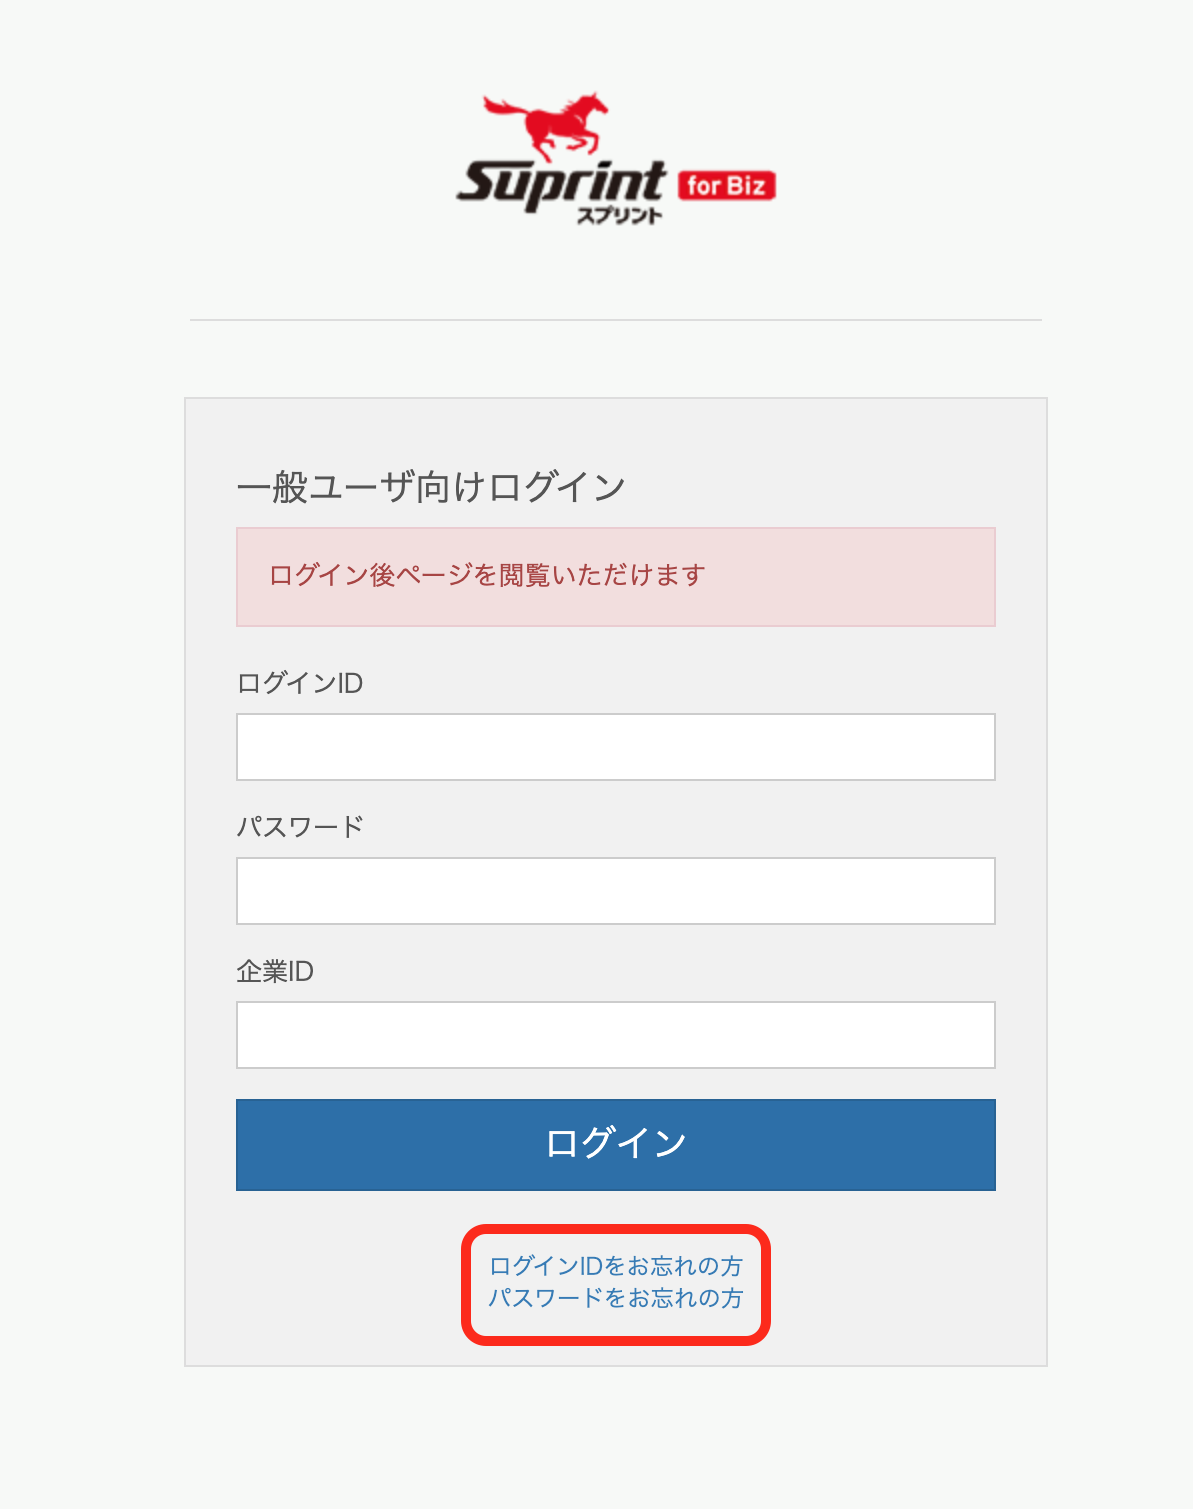Screen dimensions: 1193x1509
Task: Click the red outlined forgot-credentials area
Action: pos(616,1282)
